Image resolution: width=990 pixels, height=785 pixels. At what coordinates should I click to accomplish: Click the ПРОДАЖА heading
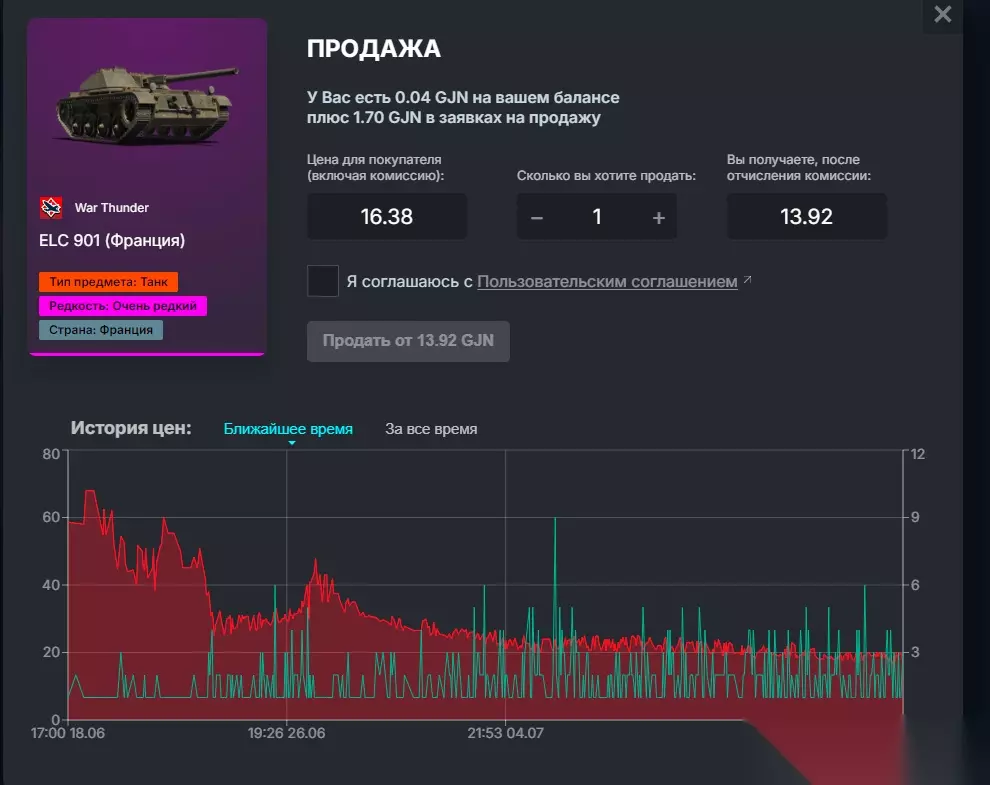[x=374, y=49]
